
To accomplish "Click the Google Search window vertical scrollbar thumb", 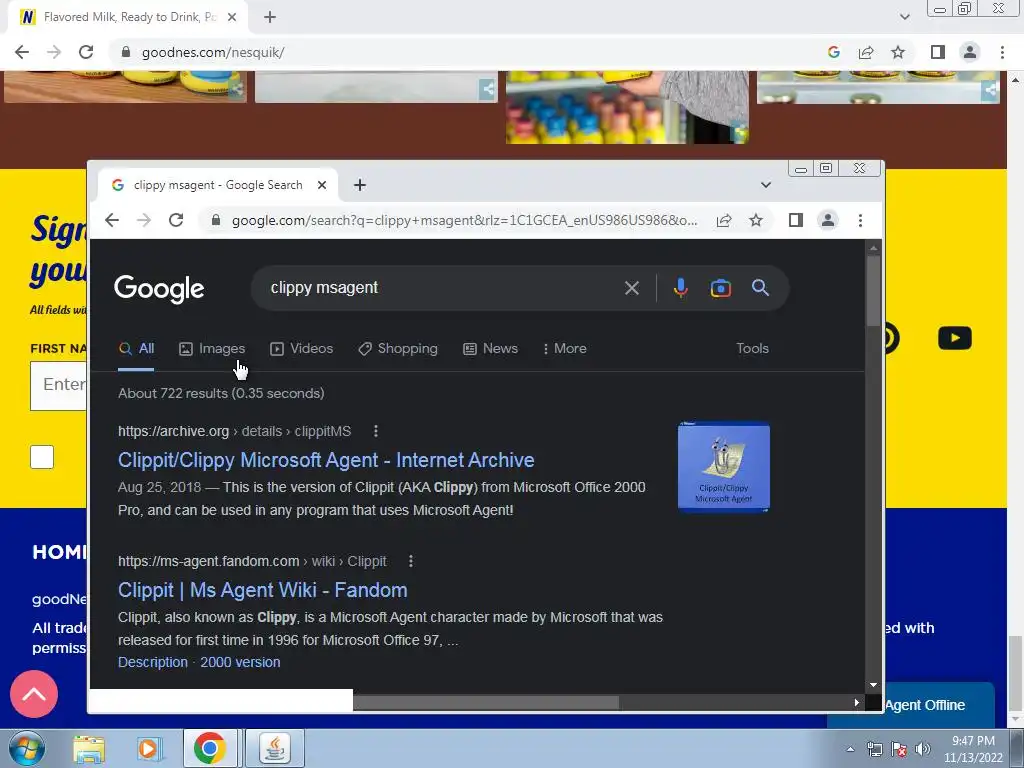I will tap(873, 290).
